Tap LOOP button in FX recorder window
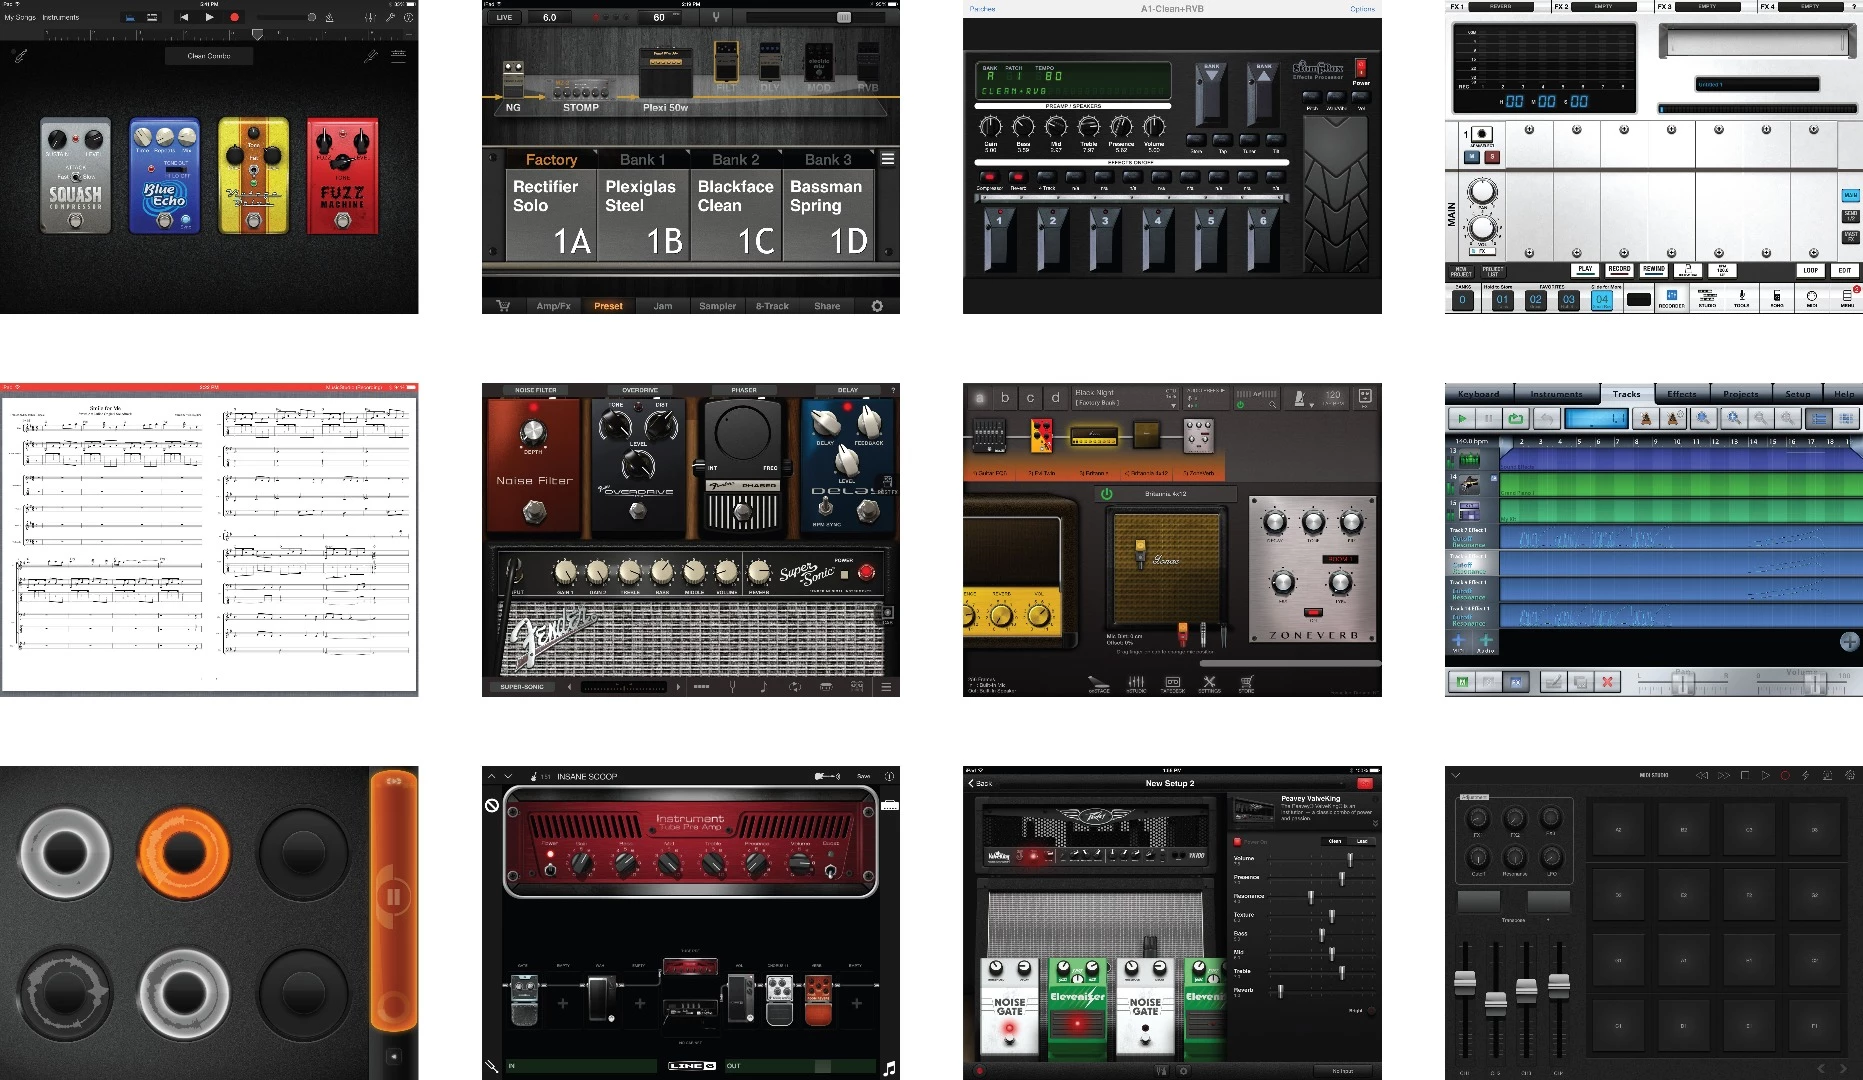The width and height of the screenshot is (1863, 1080). pos(1811,270)
